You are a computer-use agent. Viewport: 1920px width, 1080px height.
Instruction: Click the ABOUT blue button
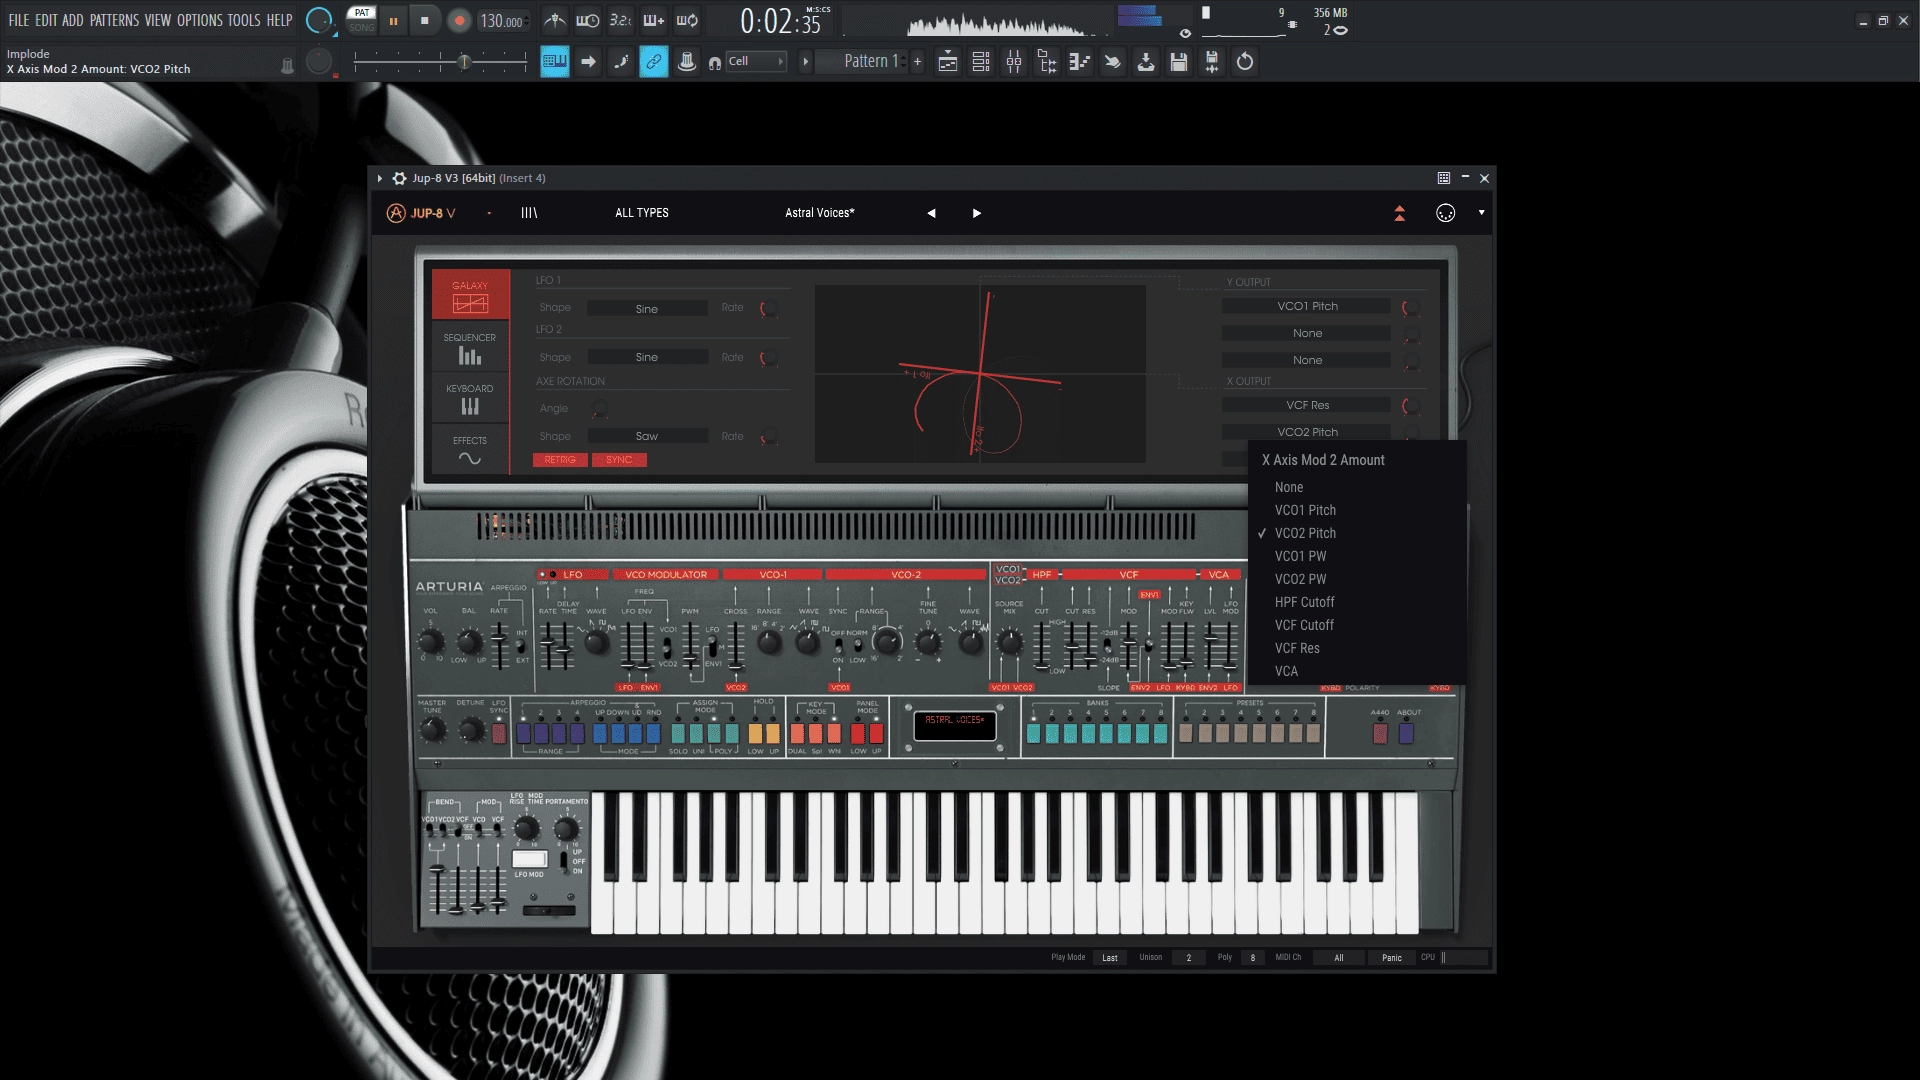coord(1406,733)
